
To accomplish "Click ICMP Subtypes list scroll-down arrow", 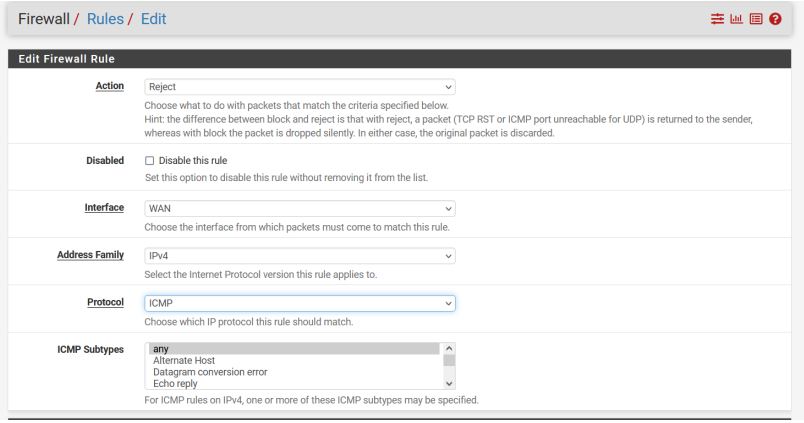I will [449, 384].
